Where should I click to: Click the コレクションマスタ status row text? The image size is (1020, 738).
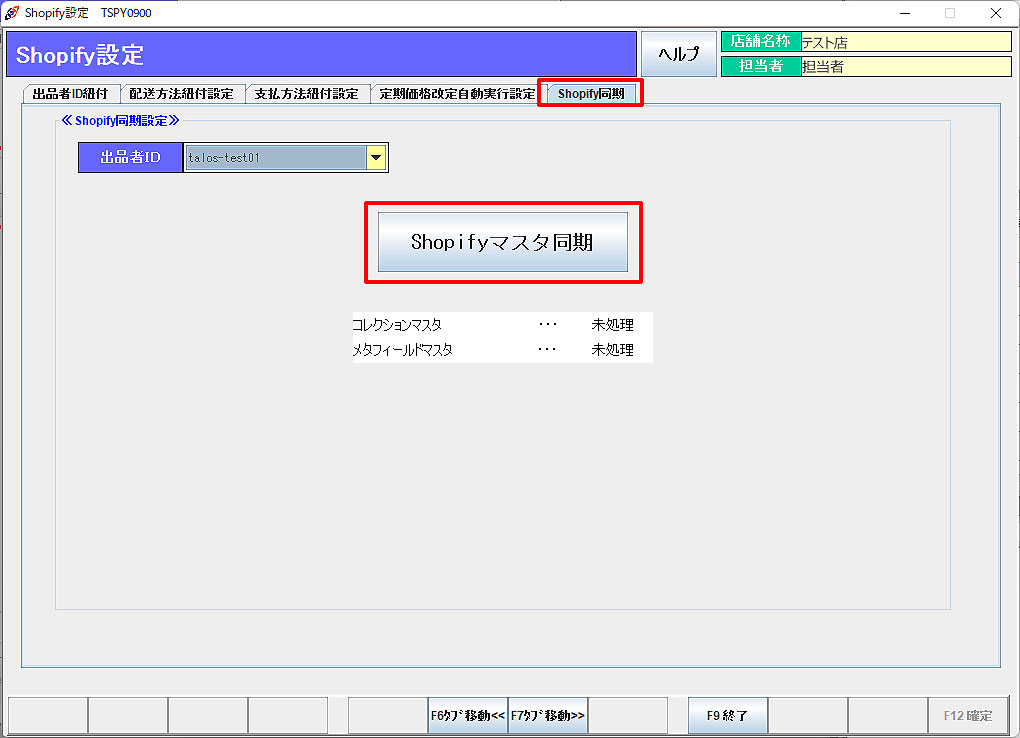pyautogui.click(x=397, y=324)
